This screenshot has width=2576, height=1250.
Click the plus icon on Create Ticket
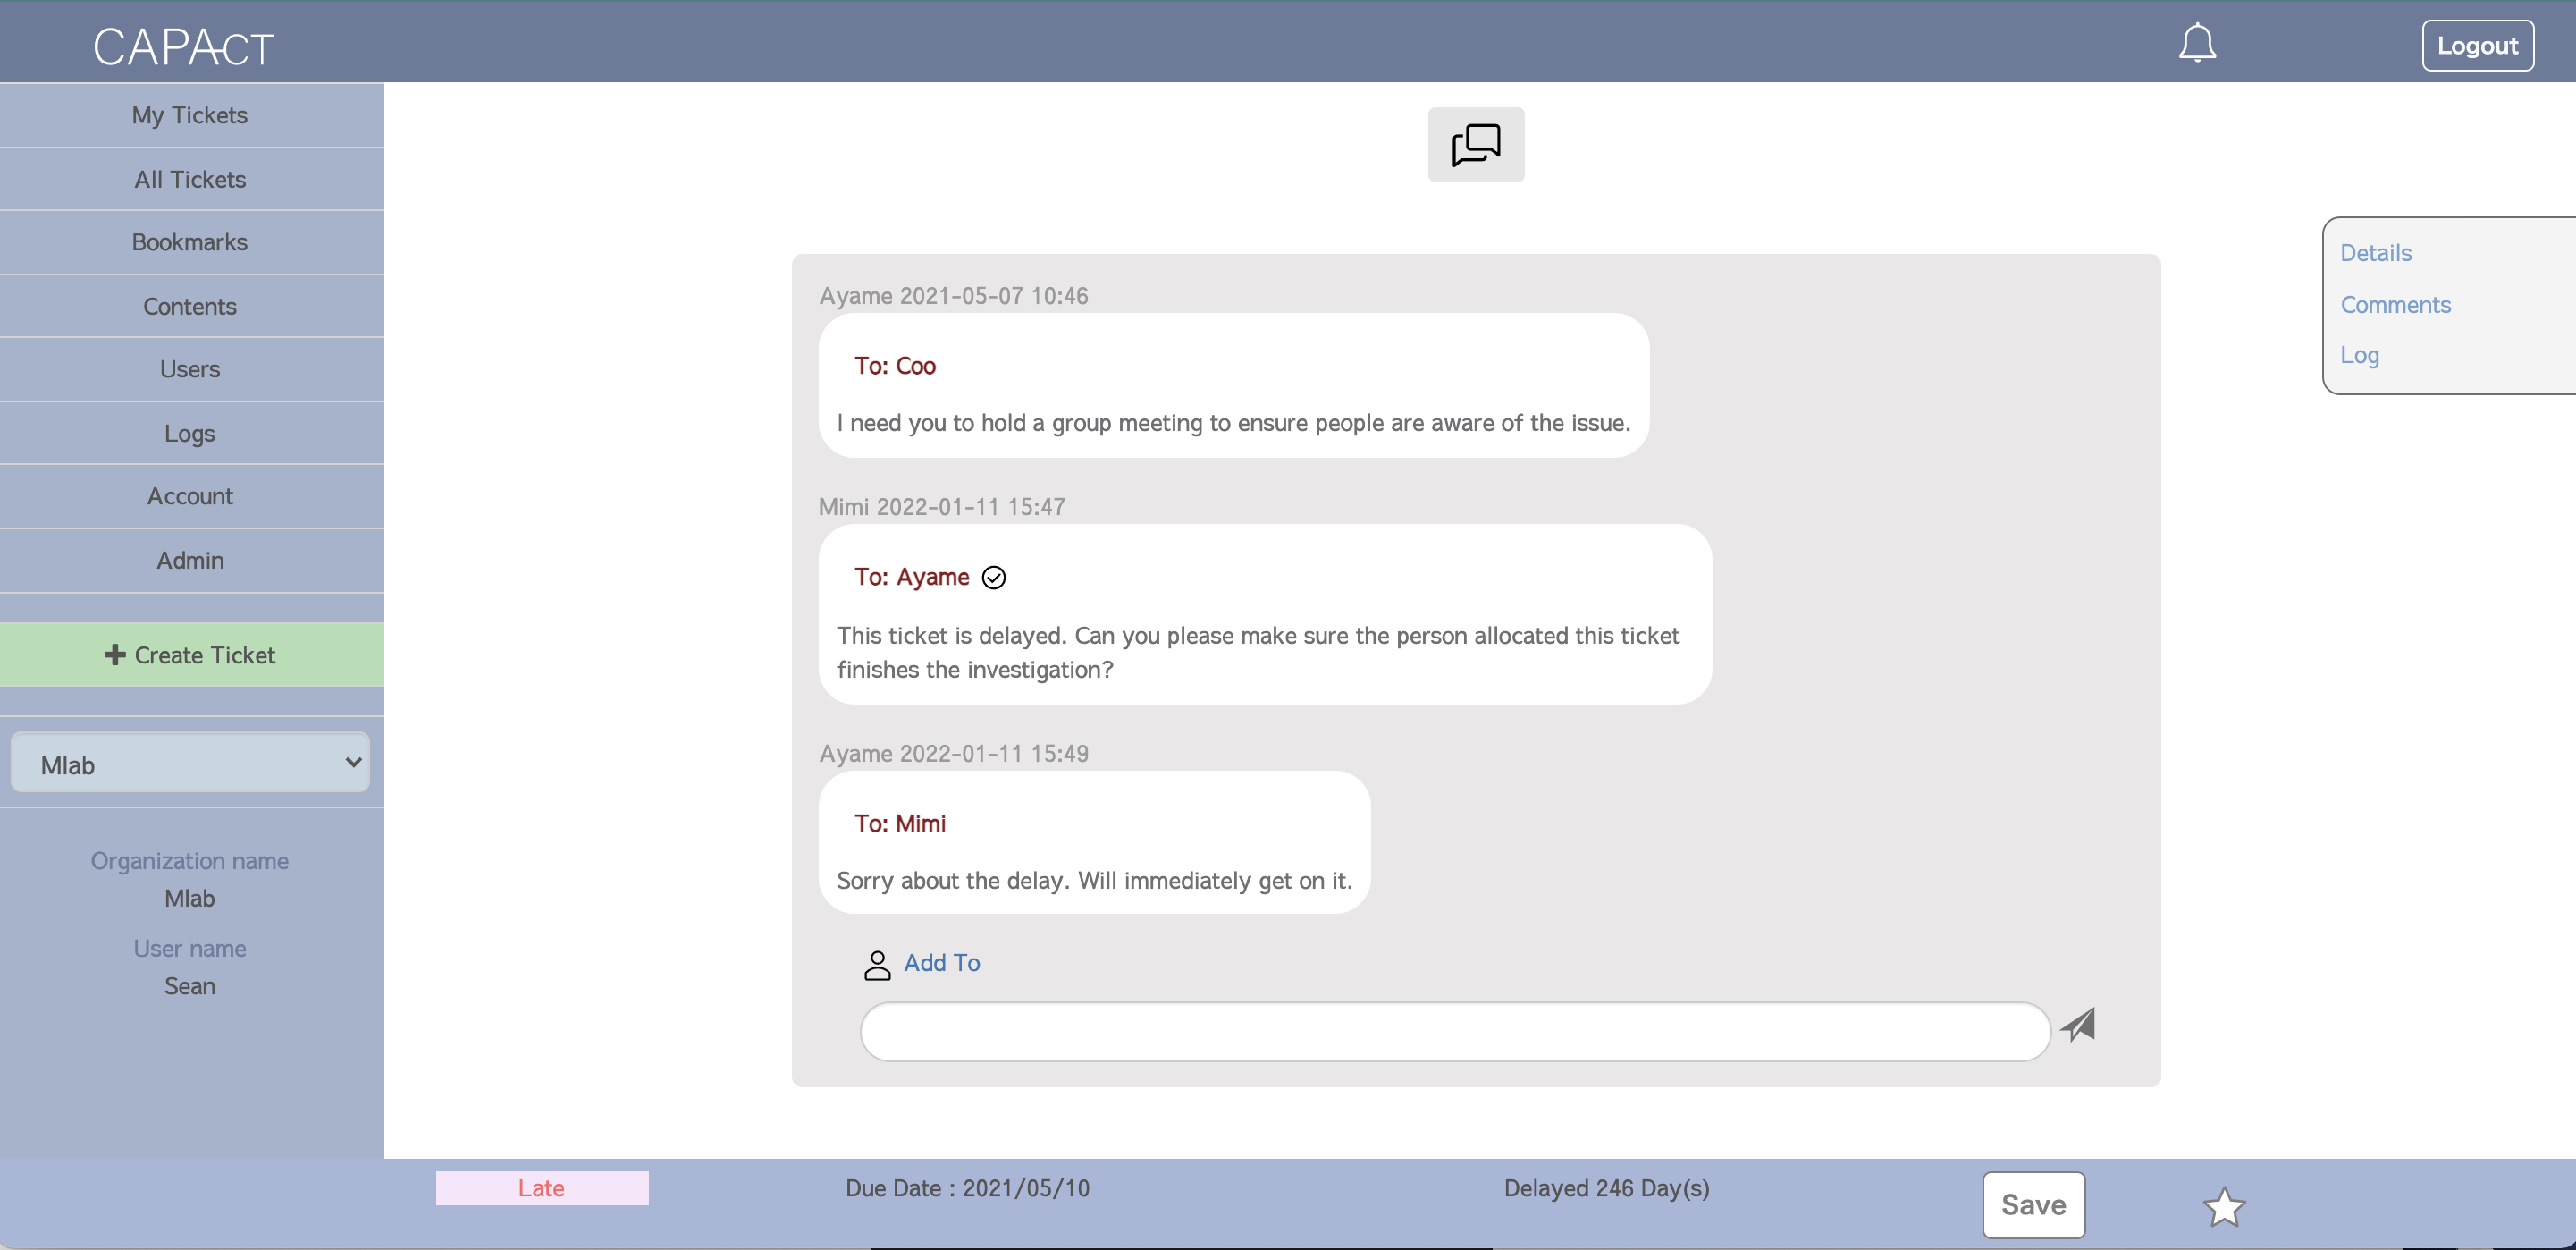click(x=114, y=655)
